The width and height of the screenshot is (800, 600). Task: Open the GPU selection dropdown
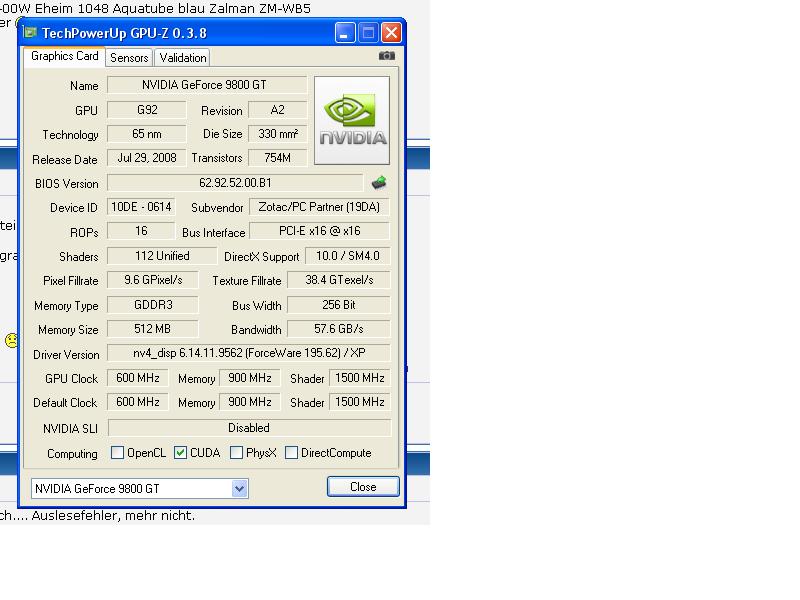point(239,489)
